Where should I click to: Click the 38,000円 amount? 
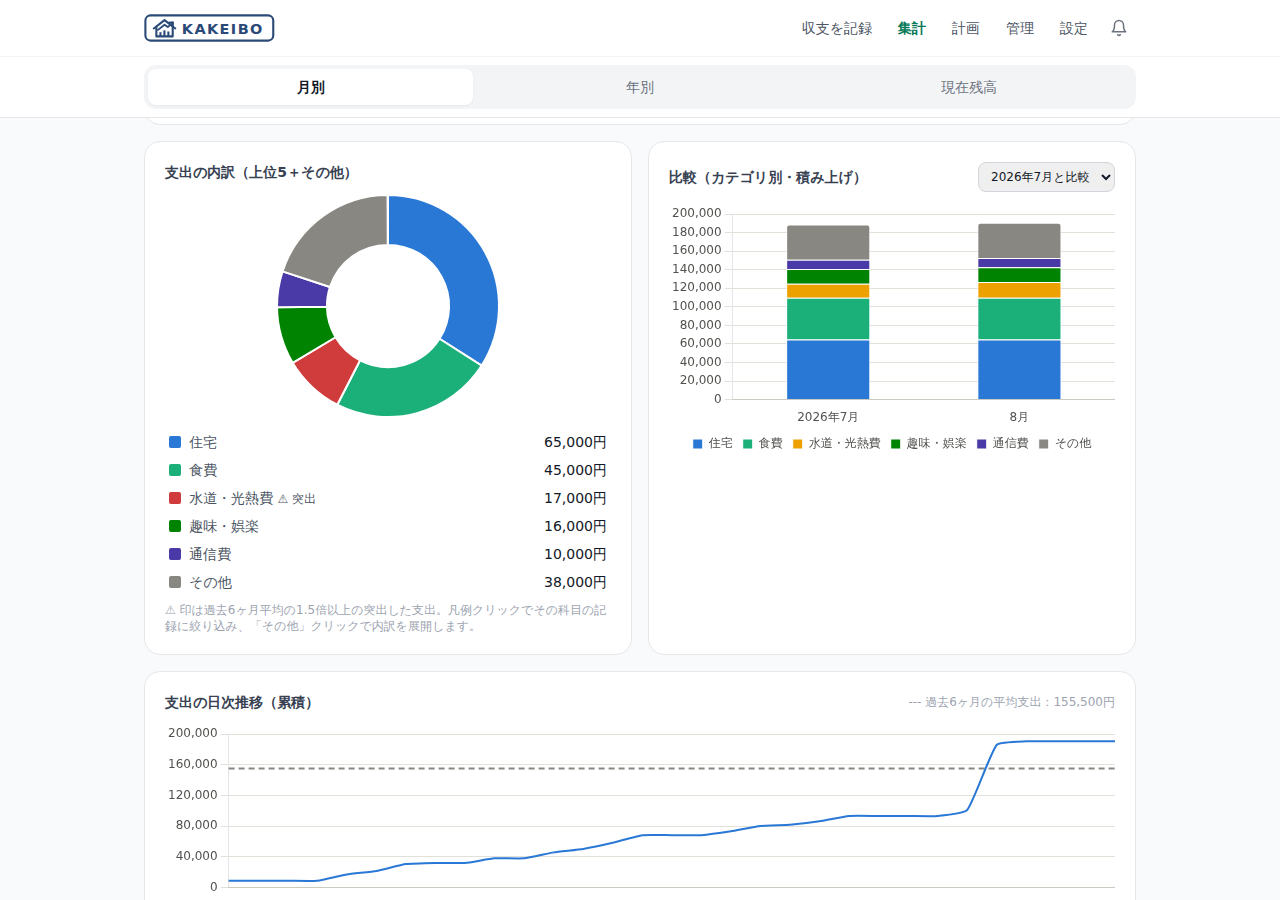[575, 582]
